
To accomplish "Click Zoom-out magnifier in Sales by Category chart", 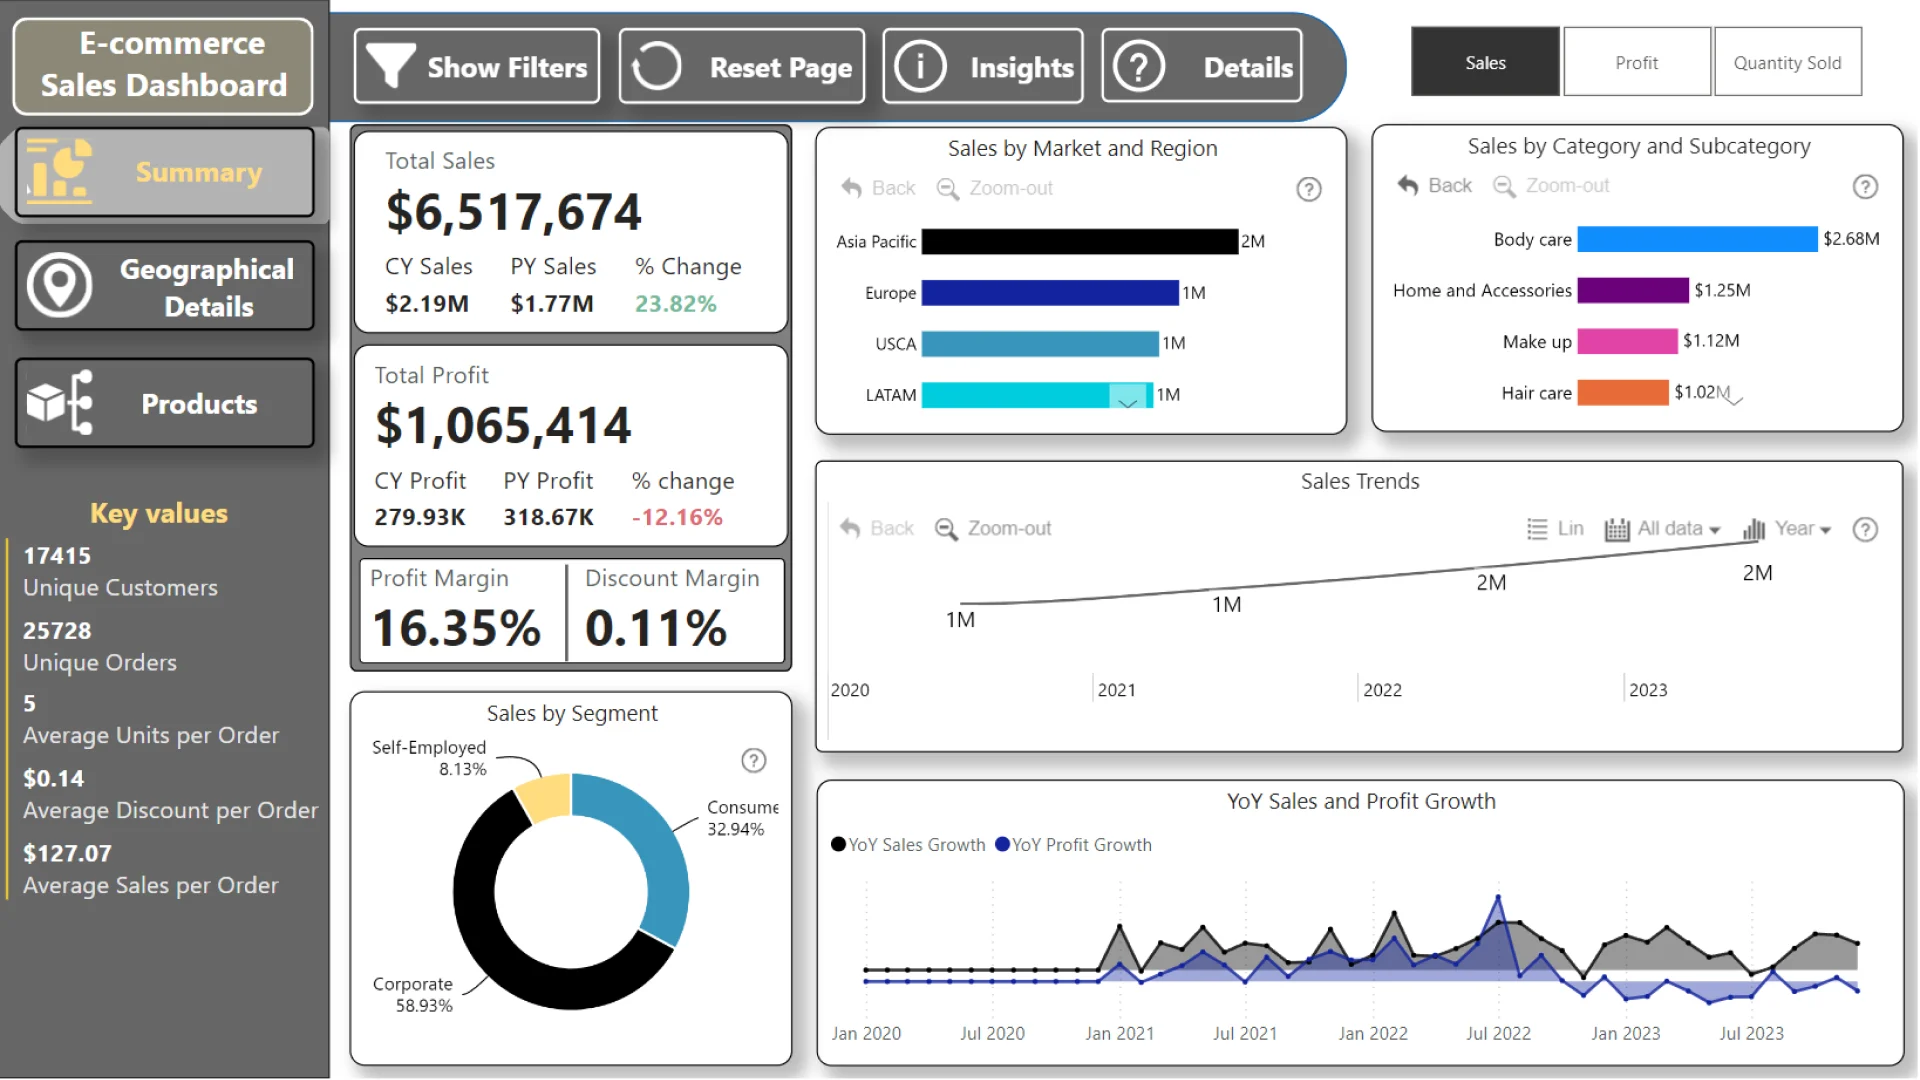I will [1503, 186].
